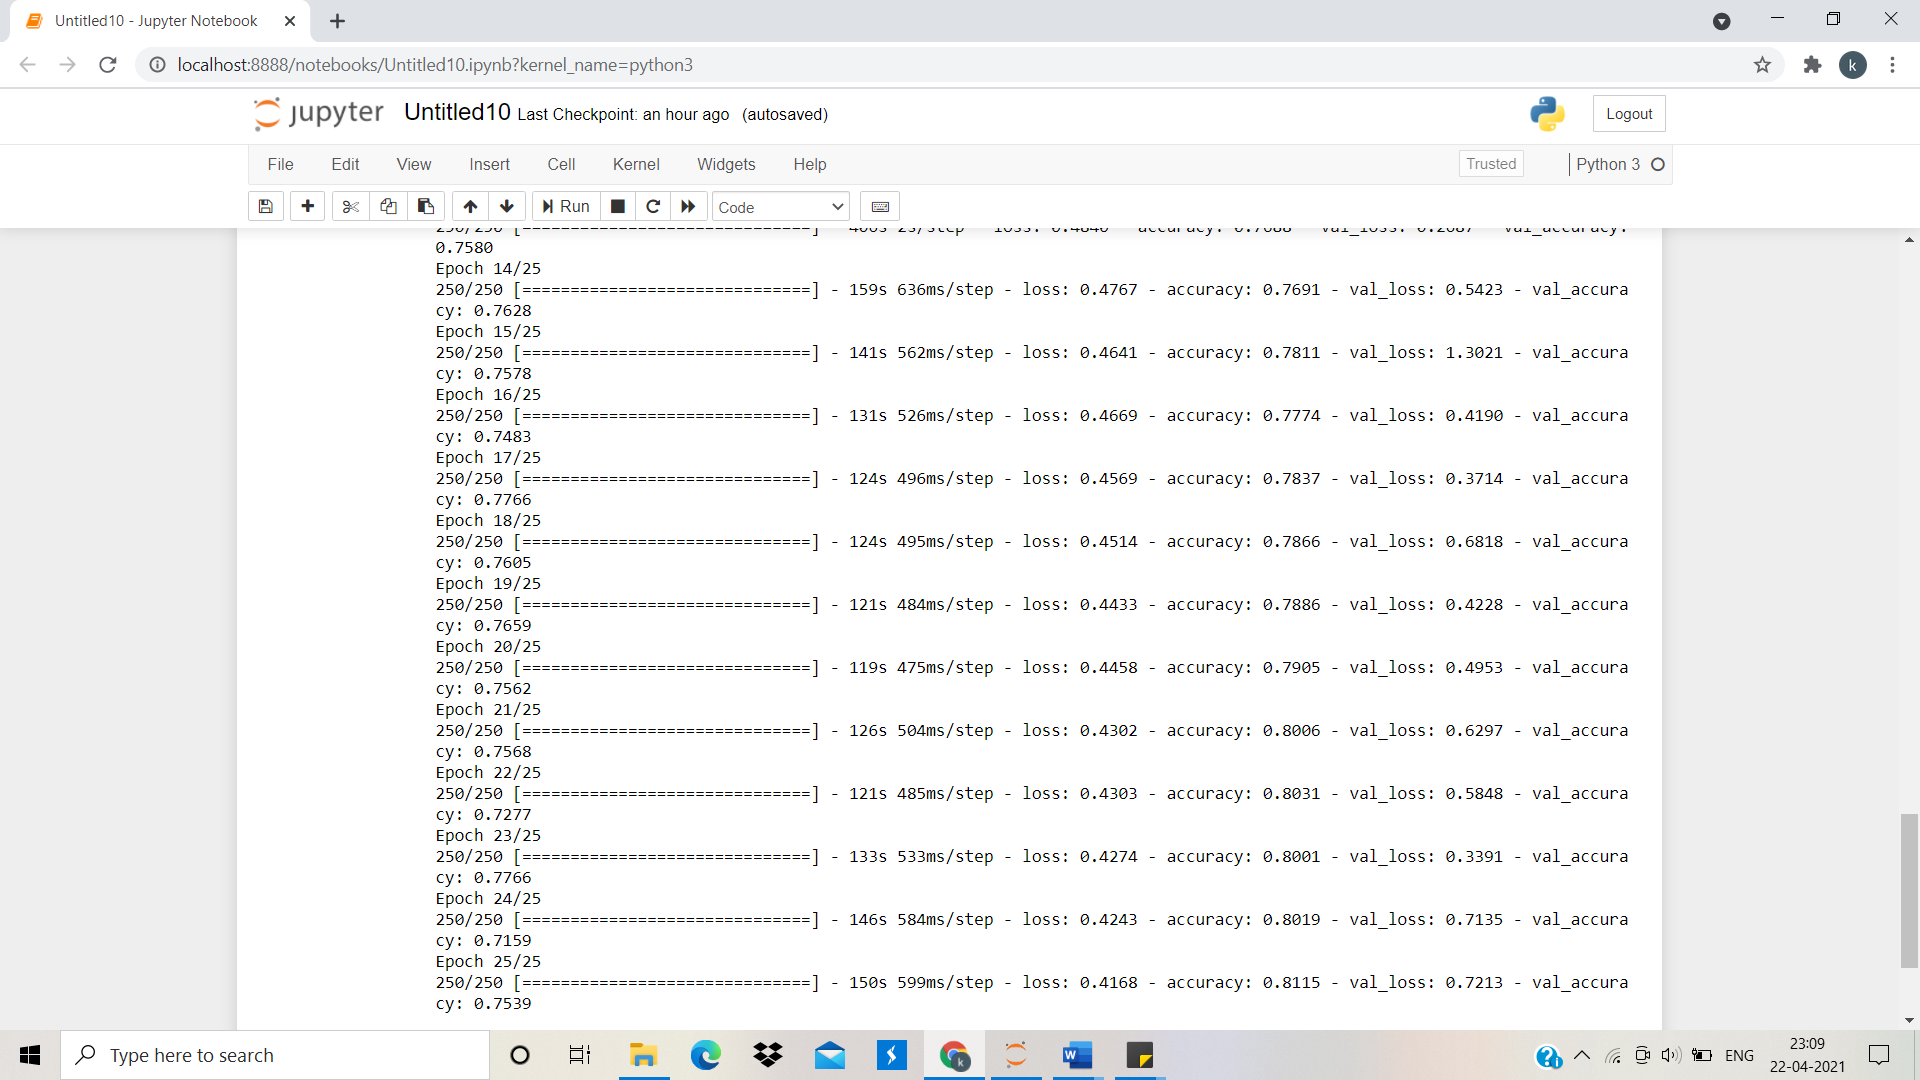Save the notebook using the save icon
This screenshot has width=1920, height=1080.
coord(265,206)
